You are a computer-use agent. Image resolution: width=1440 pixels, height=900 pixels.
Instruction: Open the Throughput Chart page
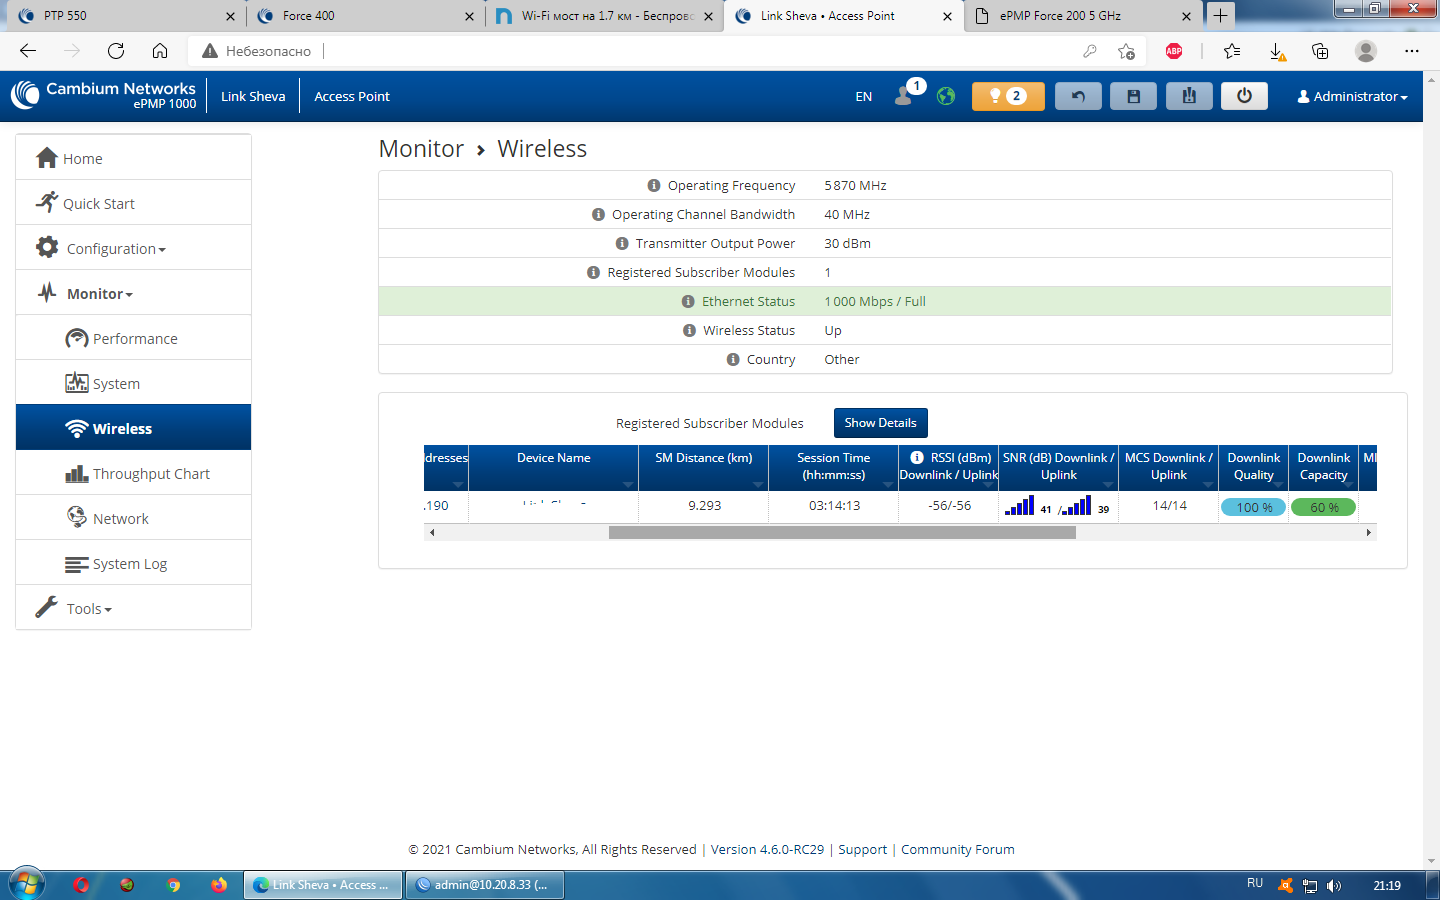pyautogui.click(x=133, y=473)
